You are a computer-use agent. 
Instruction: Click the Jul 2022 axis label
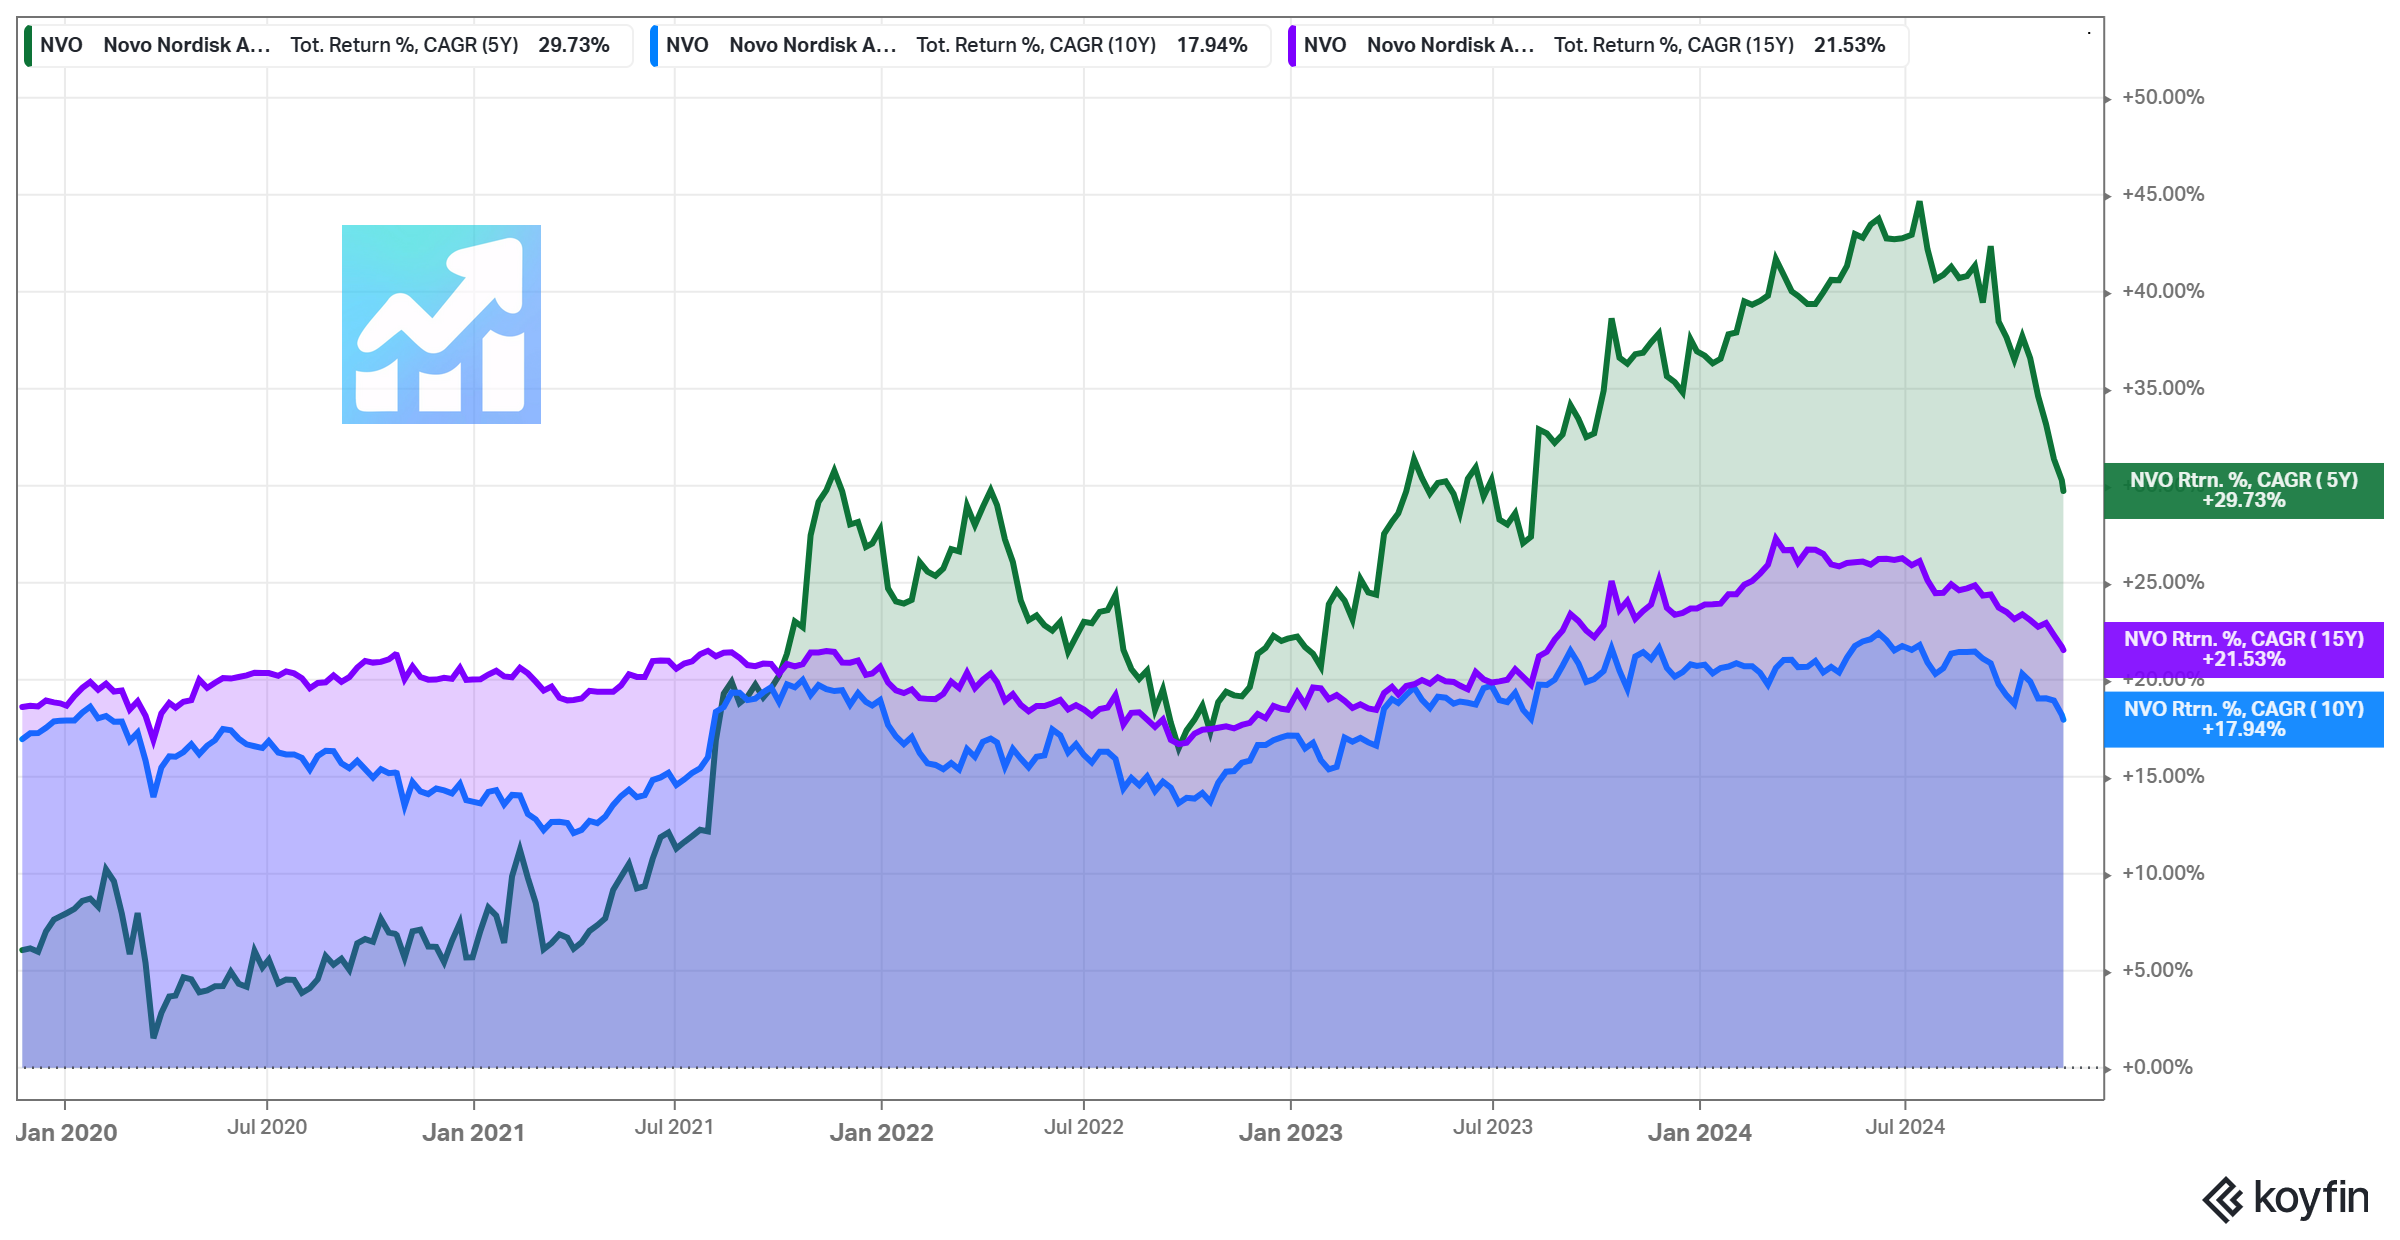1084,1127
